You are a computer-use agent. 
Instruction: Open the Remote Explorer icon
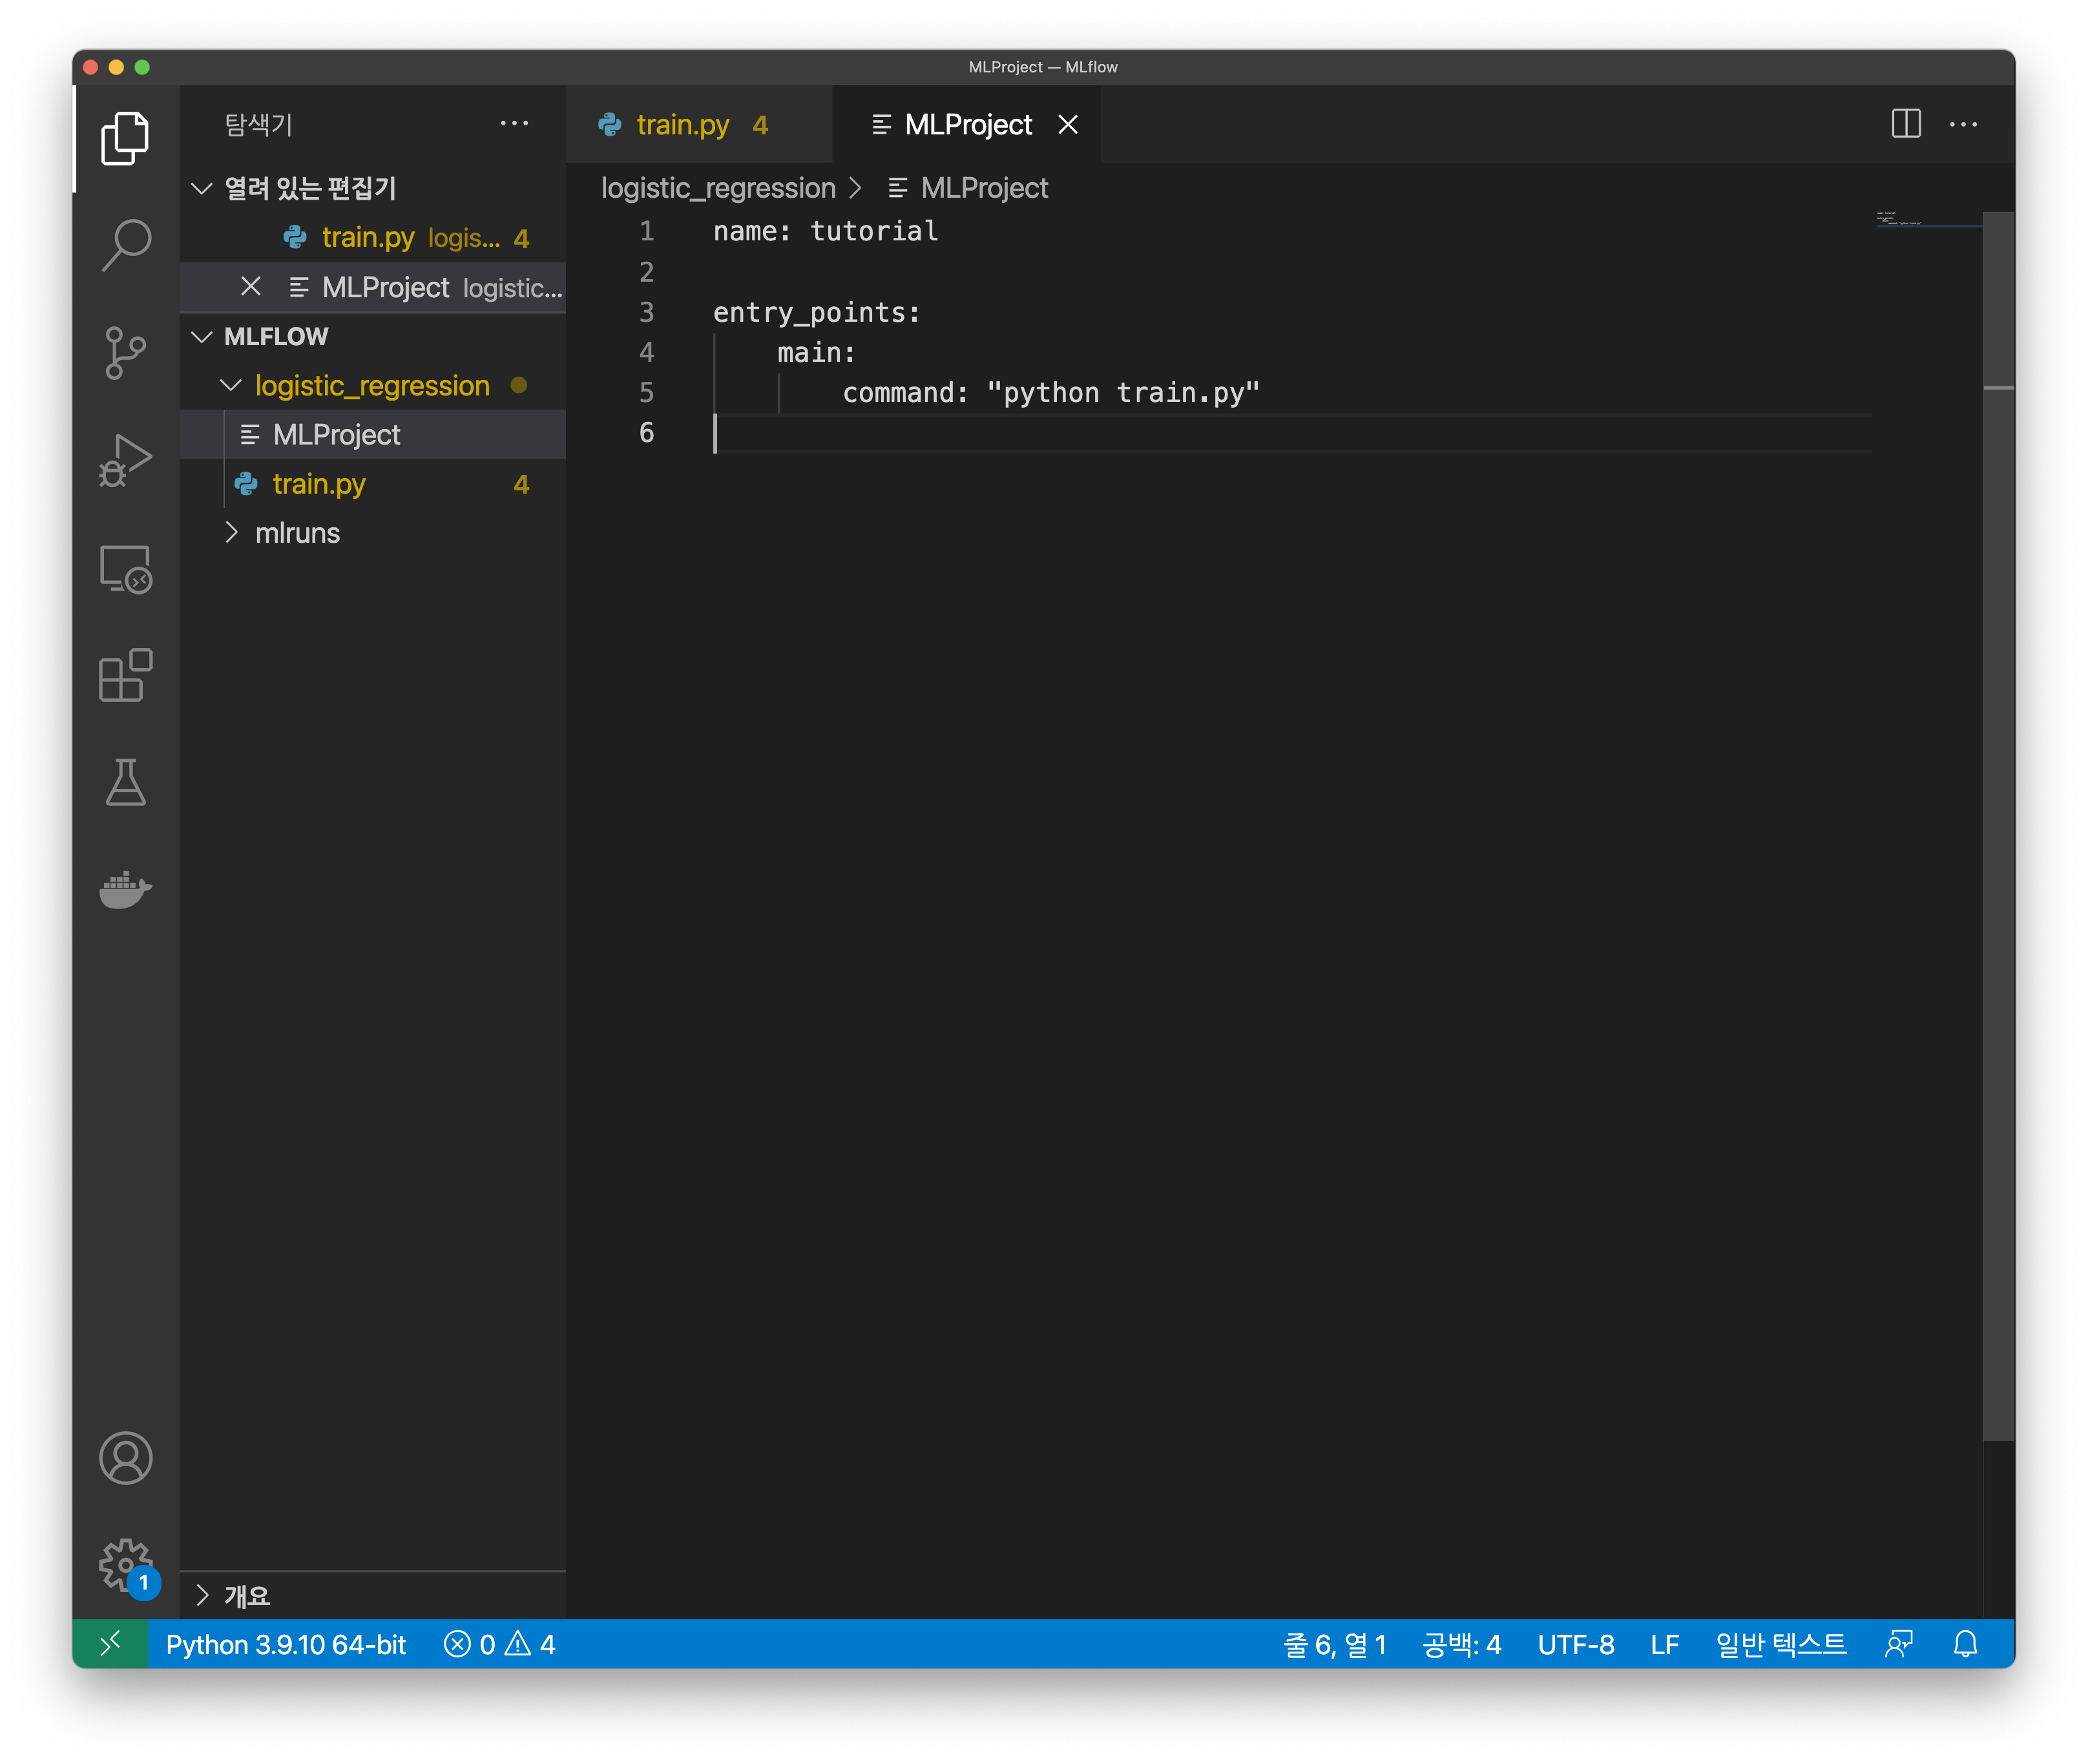(126, 568)
